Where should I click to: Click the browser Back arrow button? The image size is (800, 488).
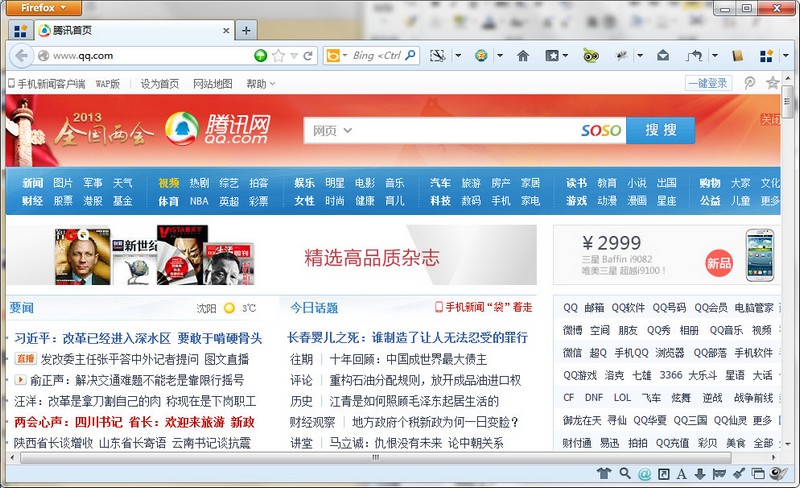(x=21, y=56)
